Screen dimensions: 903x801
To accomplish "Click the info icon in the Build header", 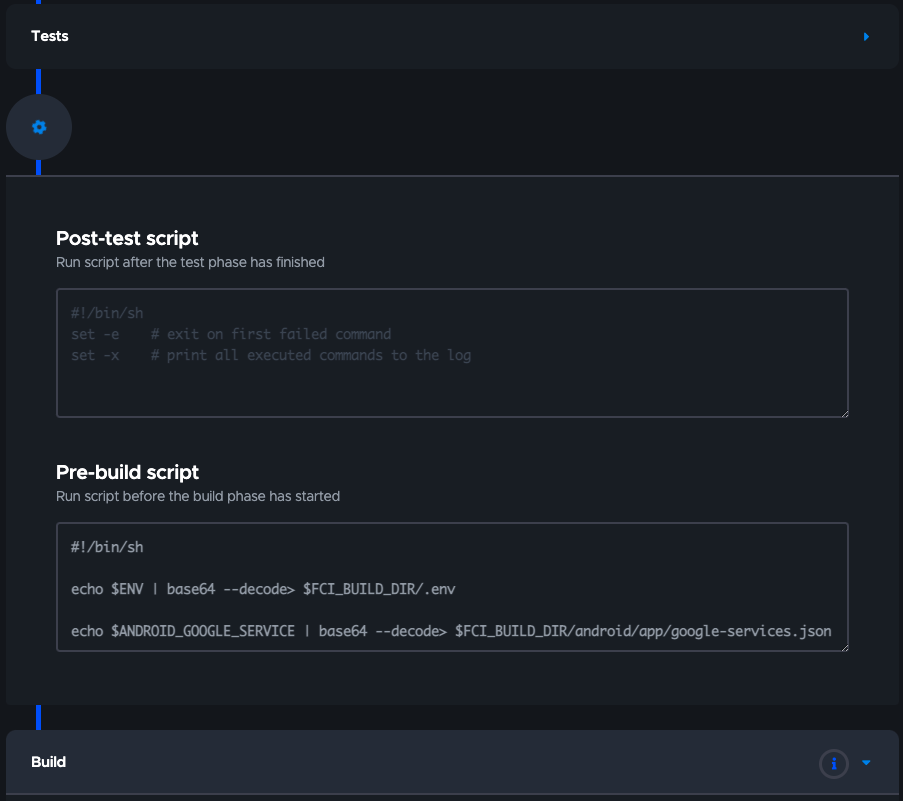I will point(833,763).
